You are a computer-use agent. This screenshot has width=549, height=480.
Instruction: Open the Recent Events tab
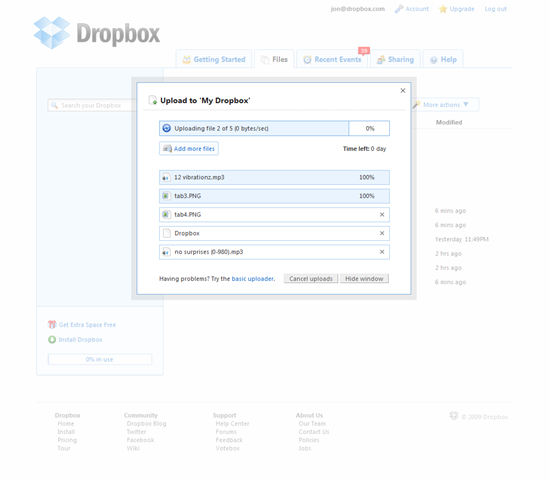(332, 59)
